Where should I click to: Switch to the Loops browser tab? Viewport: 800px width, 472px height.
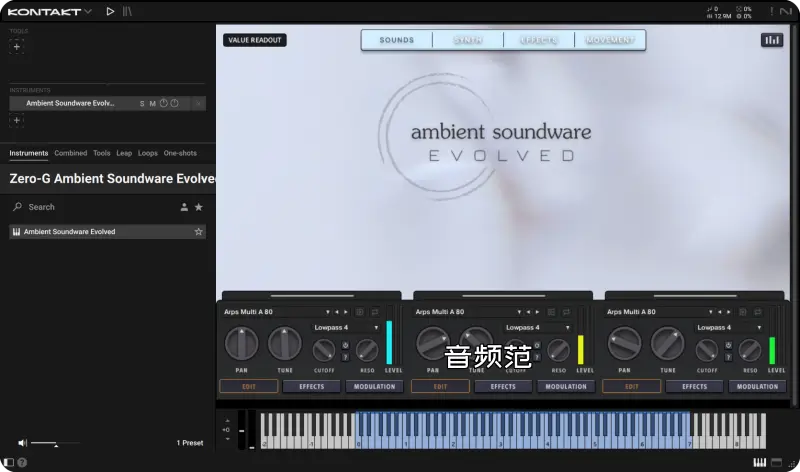click(148, 153)
